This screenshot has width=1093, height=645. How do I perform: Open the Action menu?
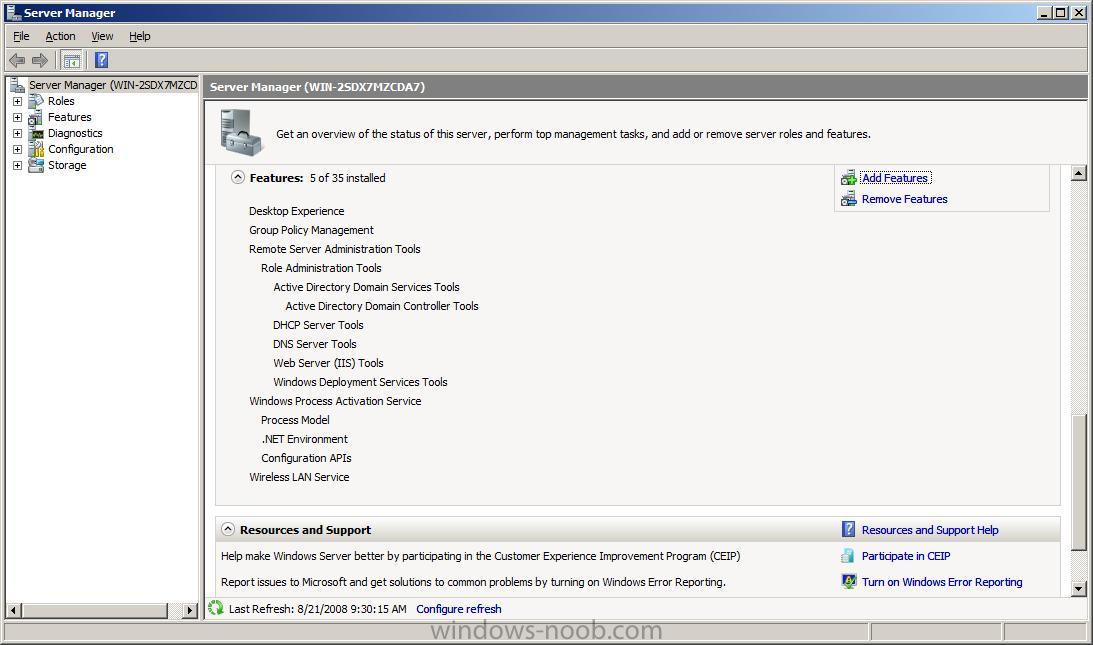[60, 36]
